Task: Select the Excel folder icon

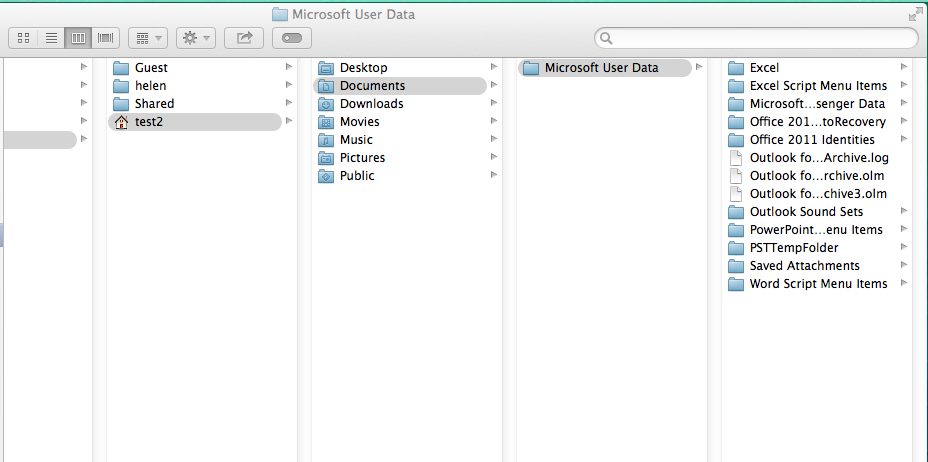Action: coord(736,67)
